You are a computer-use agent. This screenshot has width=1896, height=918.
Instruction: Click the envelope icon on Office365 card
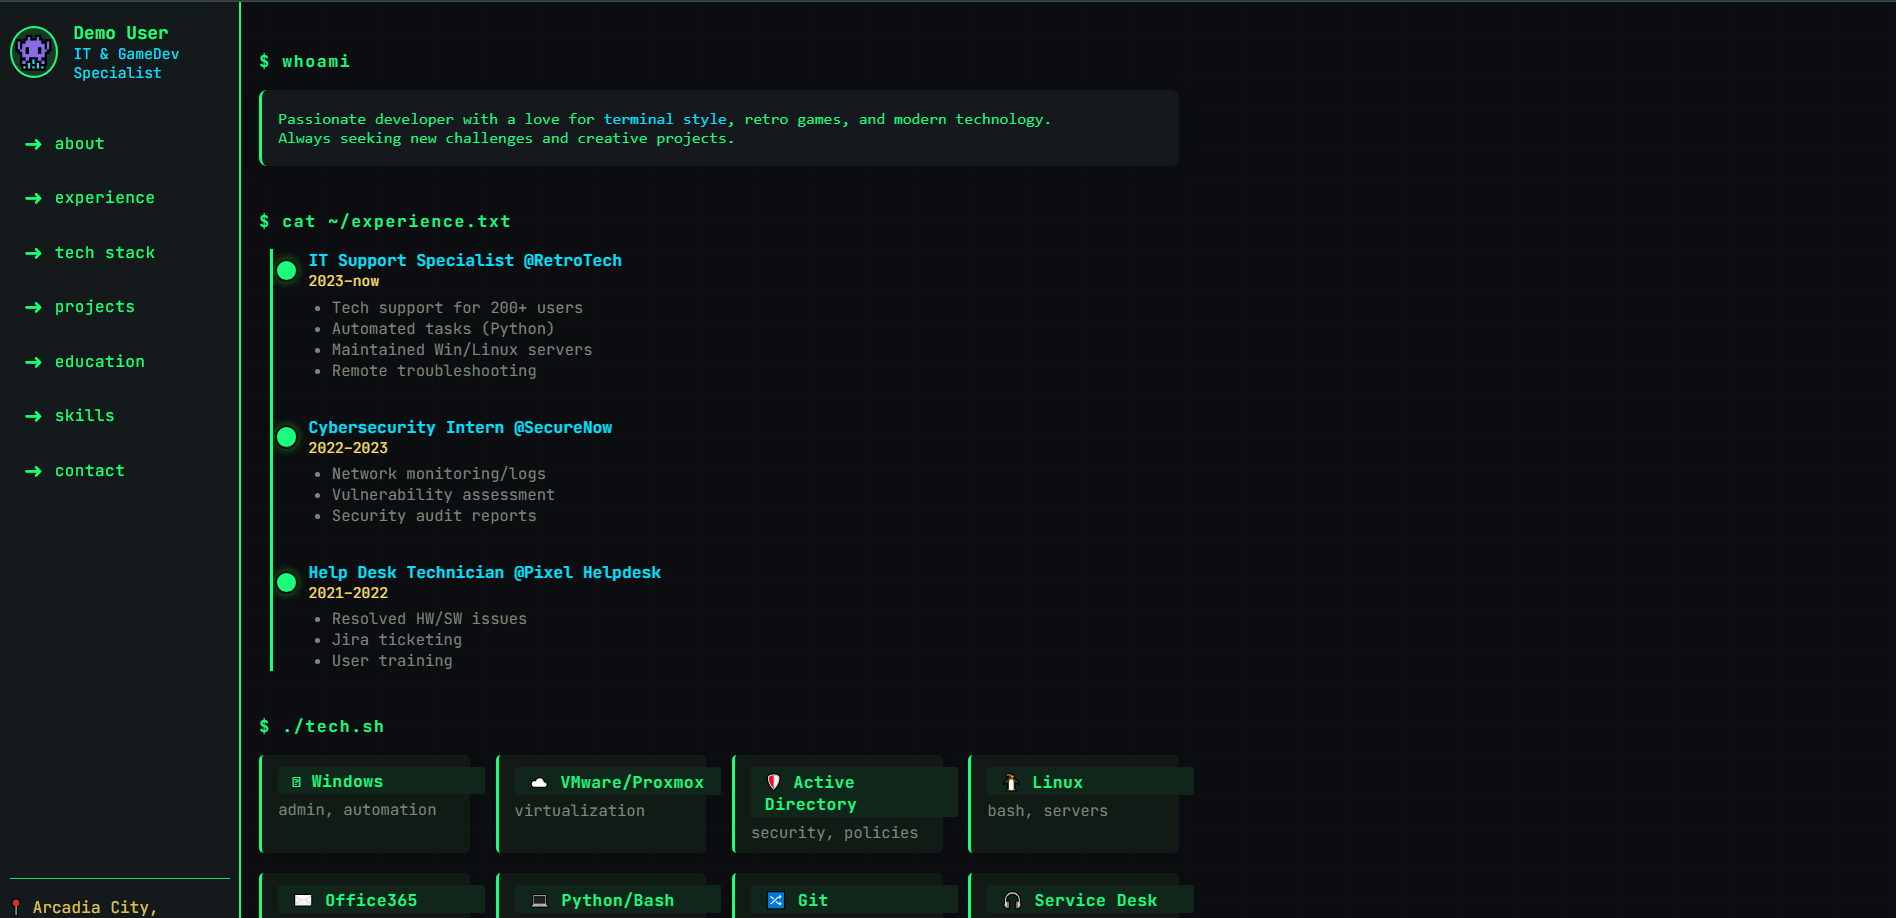[x=303, y=901]
